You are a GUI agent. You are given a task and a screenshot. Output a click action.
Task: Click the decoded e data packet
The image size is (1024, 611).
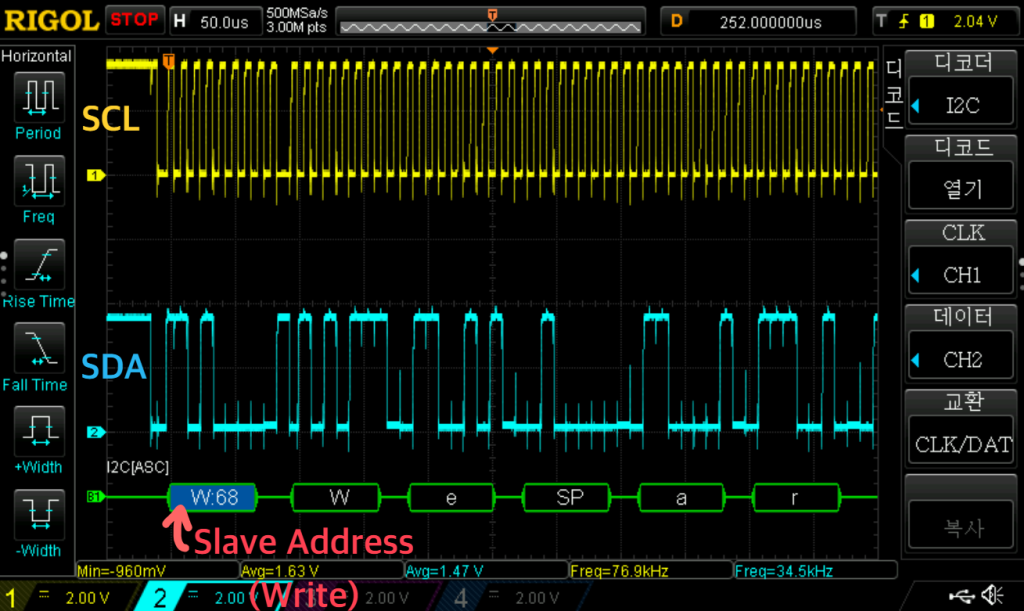coord(451,497)
